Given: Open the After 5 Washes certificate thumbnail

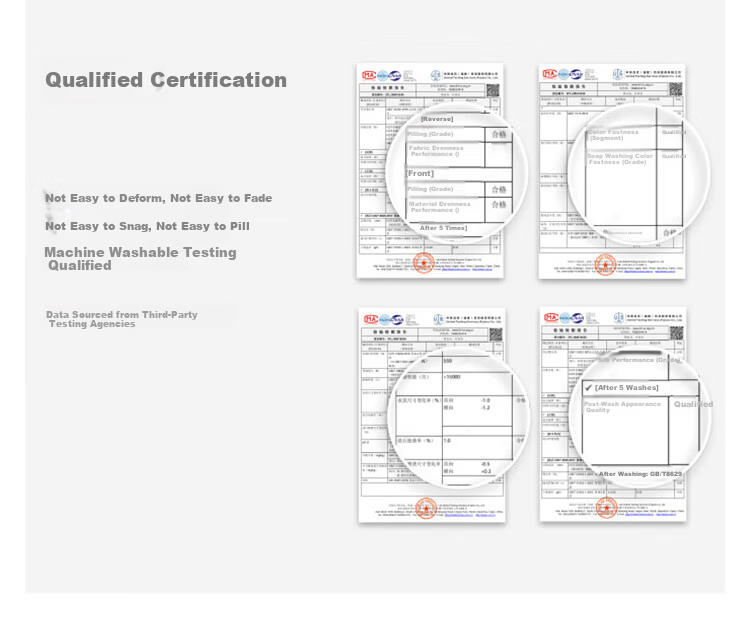Looking at the screenshot, I should coord(613,414).
